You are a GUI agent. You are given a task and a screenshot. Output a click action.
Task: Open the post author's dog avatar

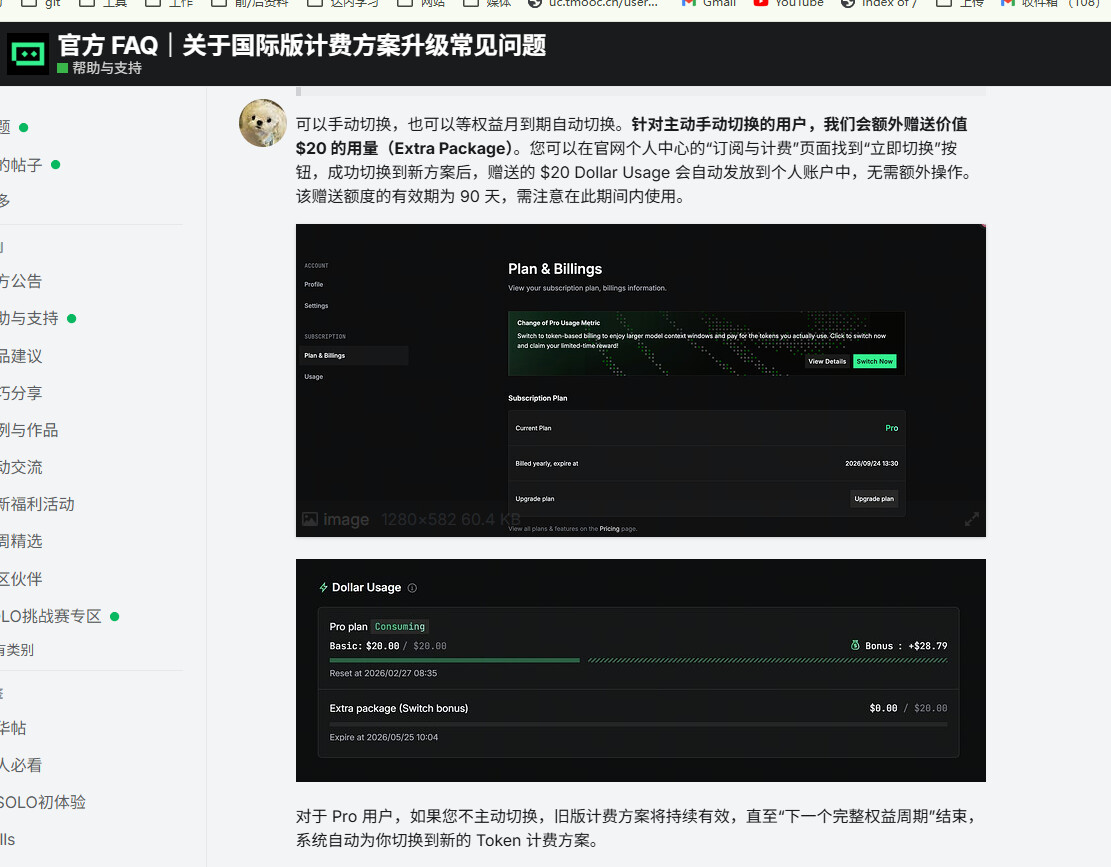pos(263,123)
